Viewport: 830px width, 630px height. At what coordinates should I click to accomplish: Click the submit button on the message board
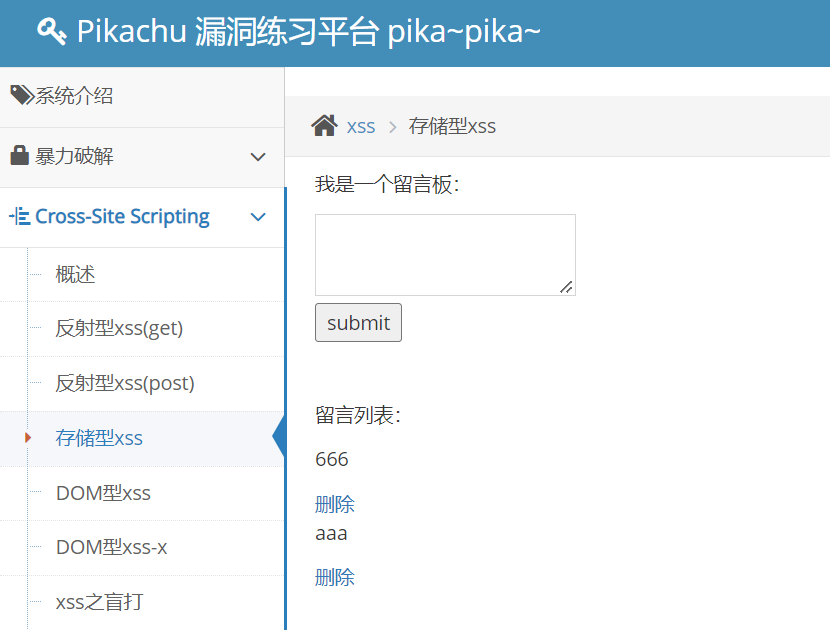(x=358, y=322)
